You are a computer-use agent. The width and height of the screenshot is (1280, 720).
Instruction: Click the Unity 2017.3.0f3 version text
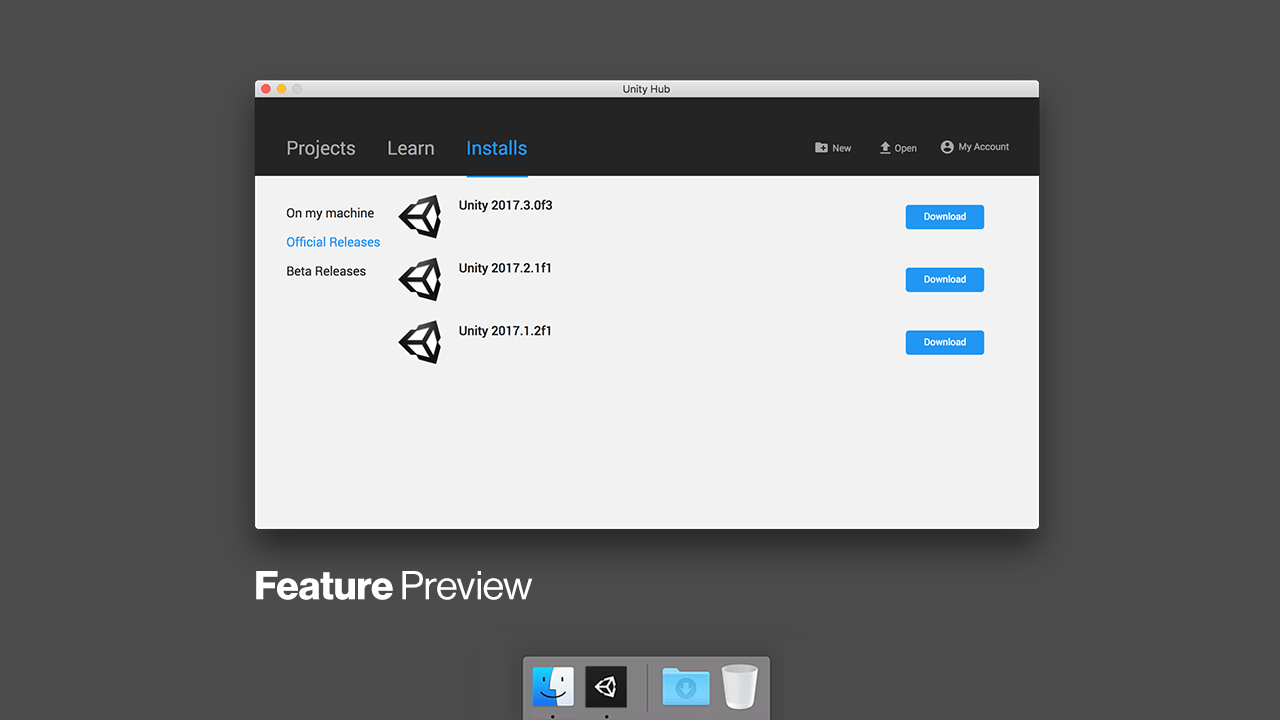(505, 205)
